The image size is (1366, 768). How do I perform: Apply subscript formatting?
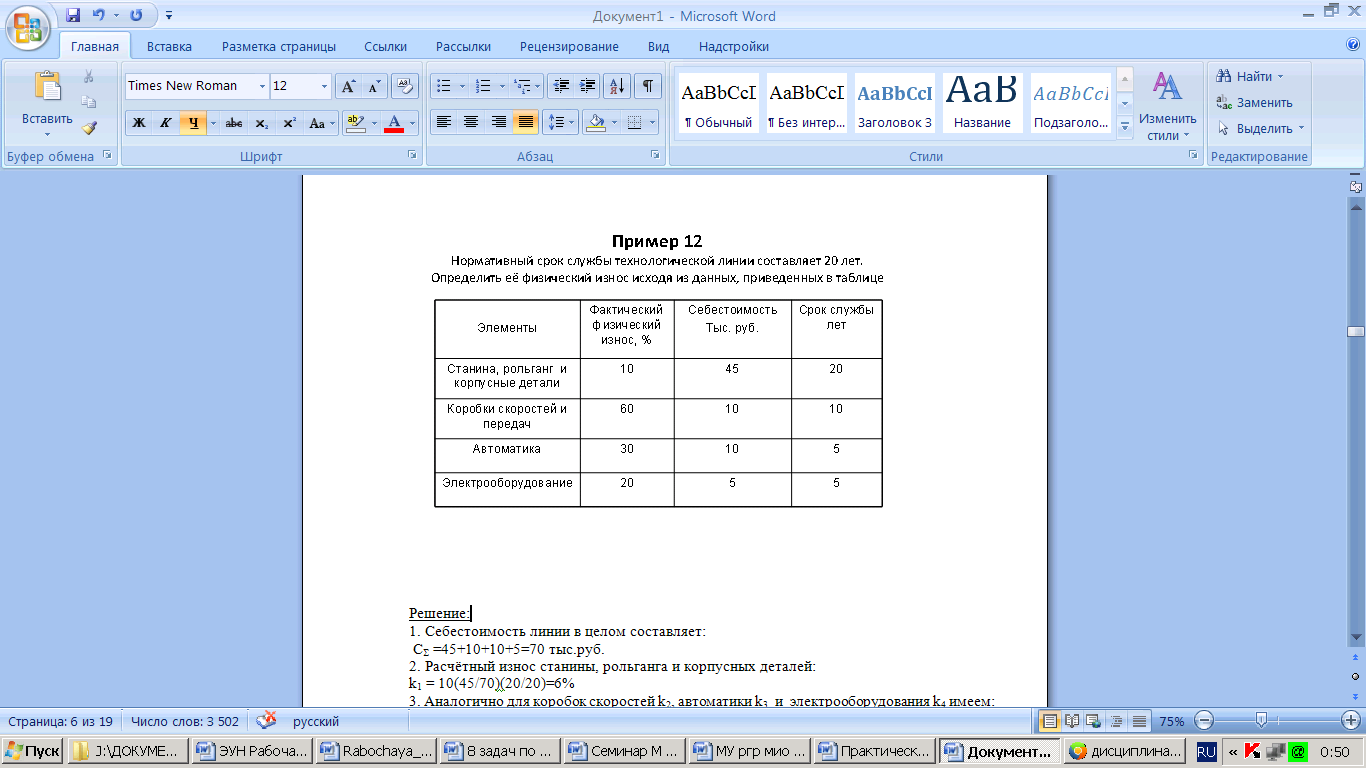(x=261, y=123)
